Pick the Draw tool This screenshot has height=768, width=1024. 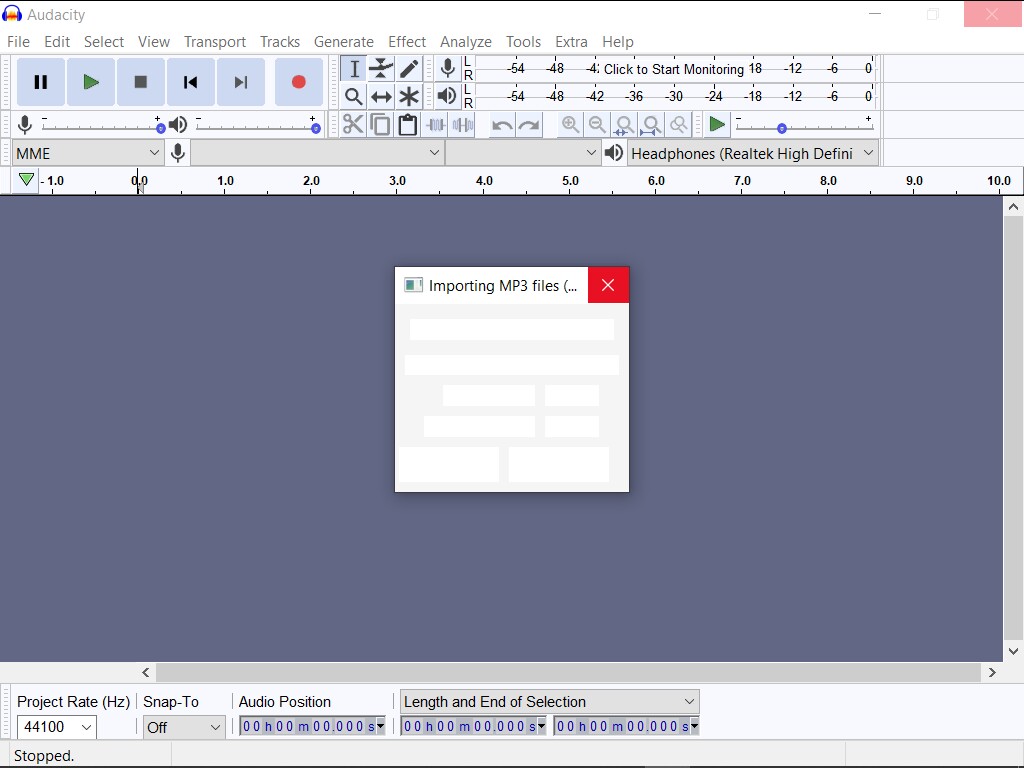409,68
